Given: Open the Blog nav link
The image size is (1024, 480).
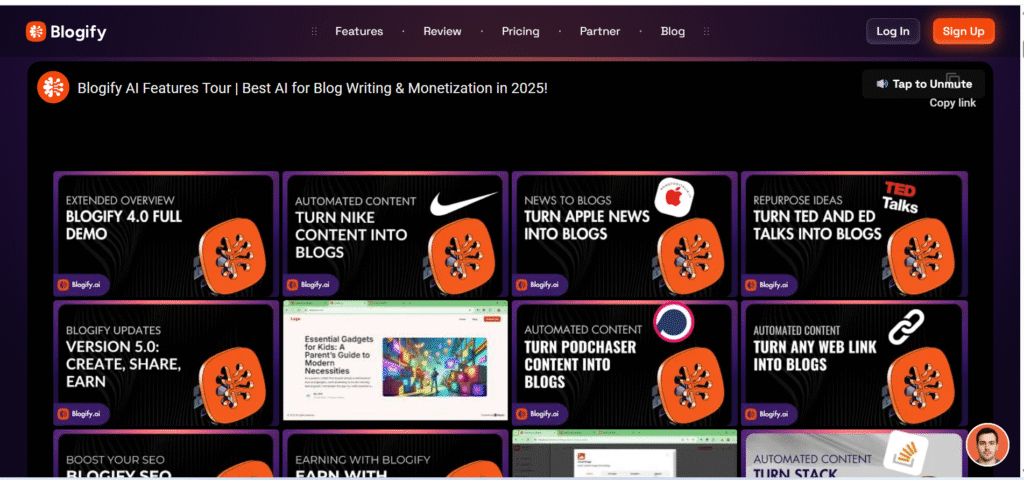Looking at the screenshot, I should coord(673,31).
